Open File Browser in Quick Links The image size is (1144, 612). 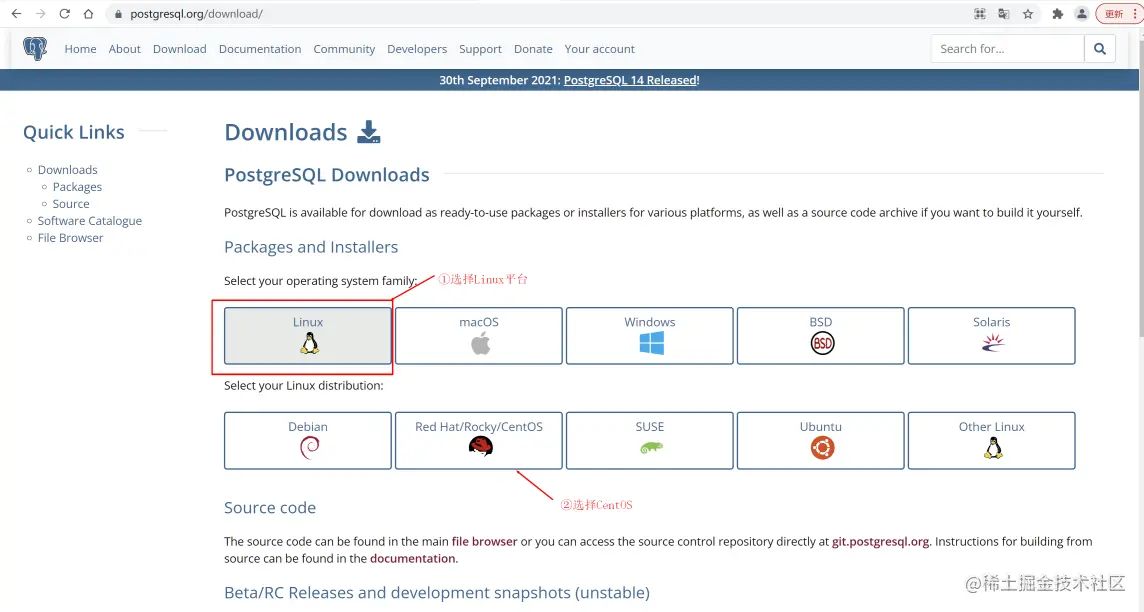pyautogui.click(x=71, y=238)
